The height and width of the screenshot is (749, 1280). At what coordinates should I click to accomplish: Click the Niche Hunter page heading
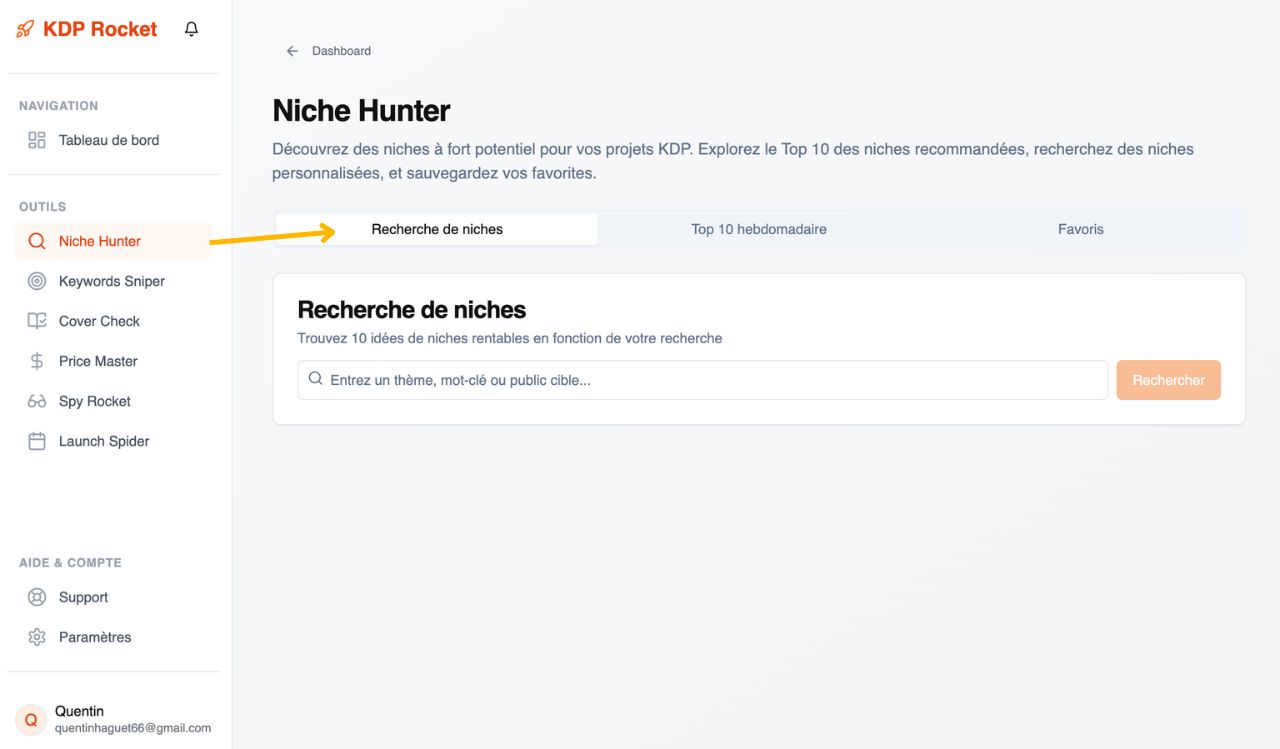pyautogui.click(x=361, y=110)
